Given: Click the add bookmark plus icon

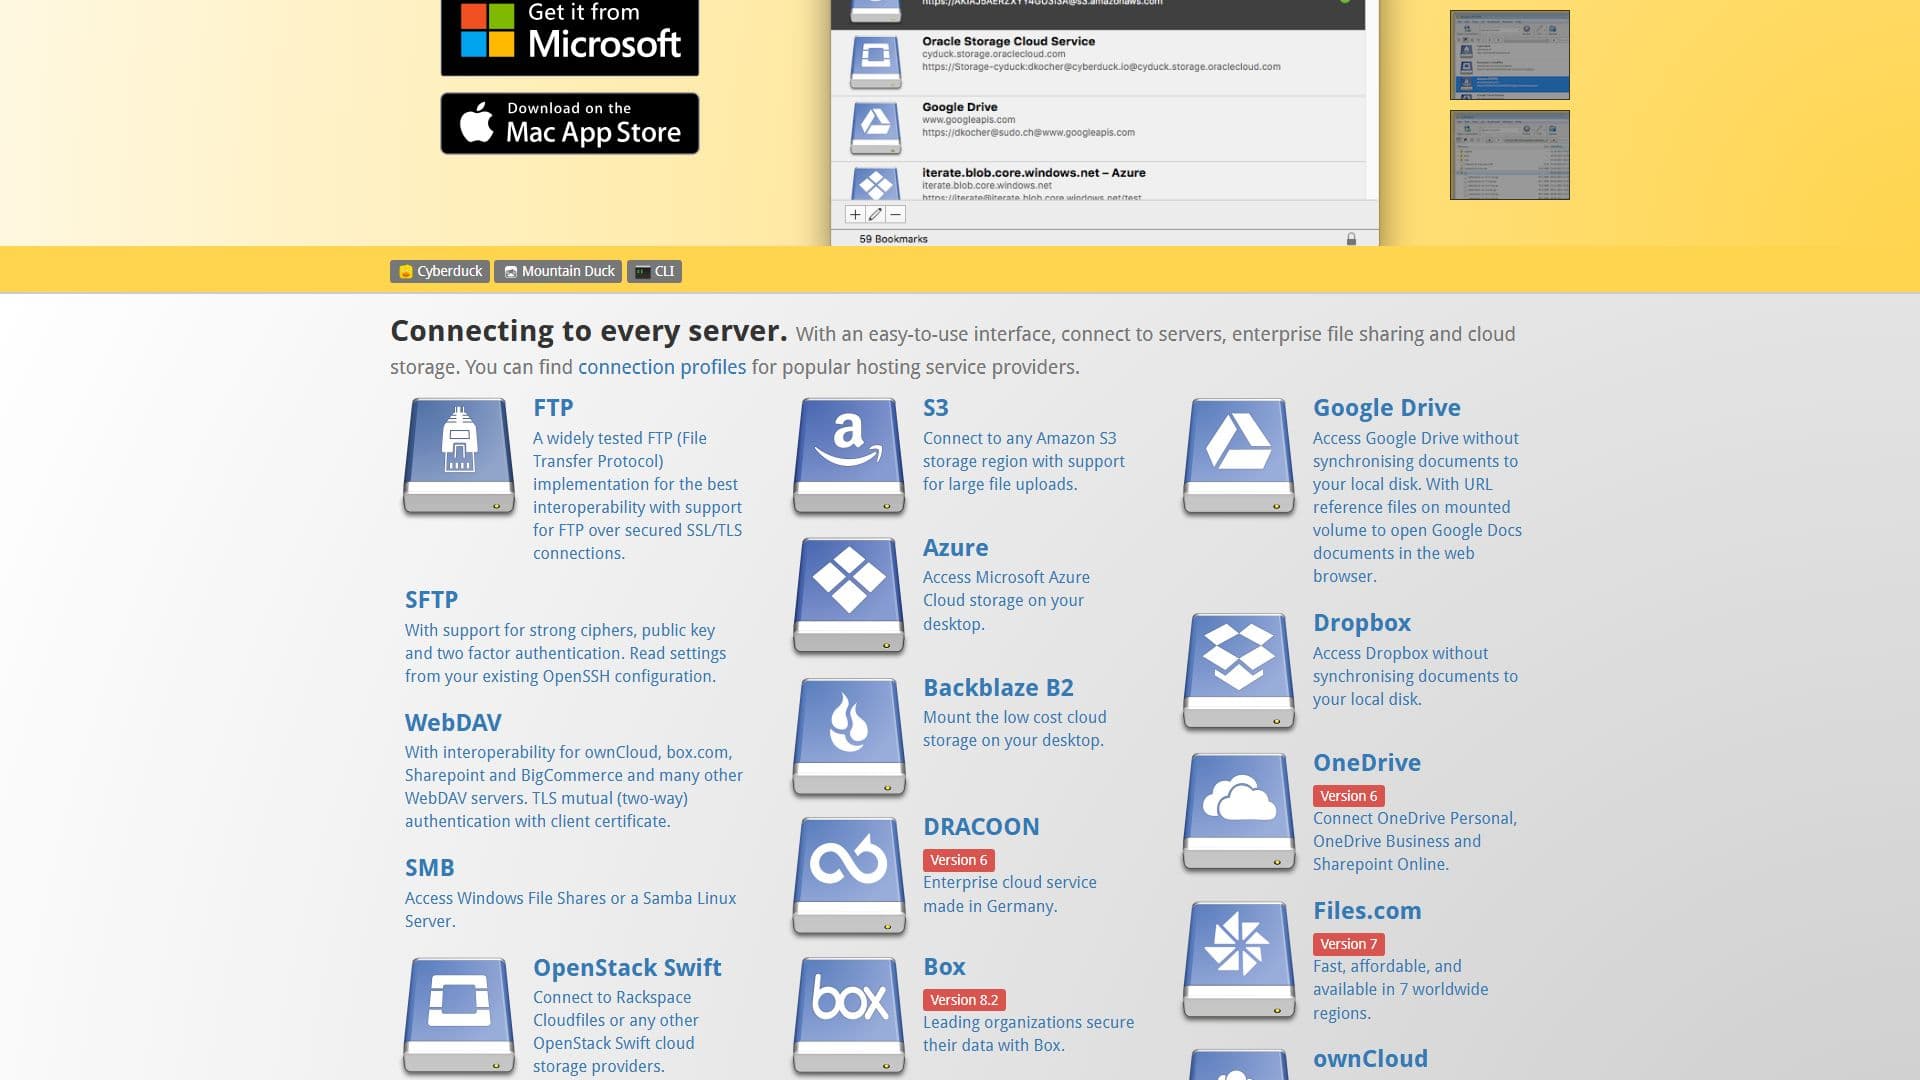Looking at the screenshot, I should (x=855, y=214).
